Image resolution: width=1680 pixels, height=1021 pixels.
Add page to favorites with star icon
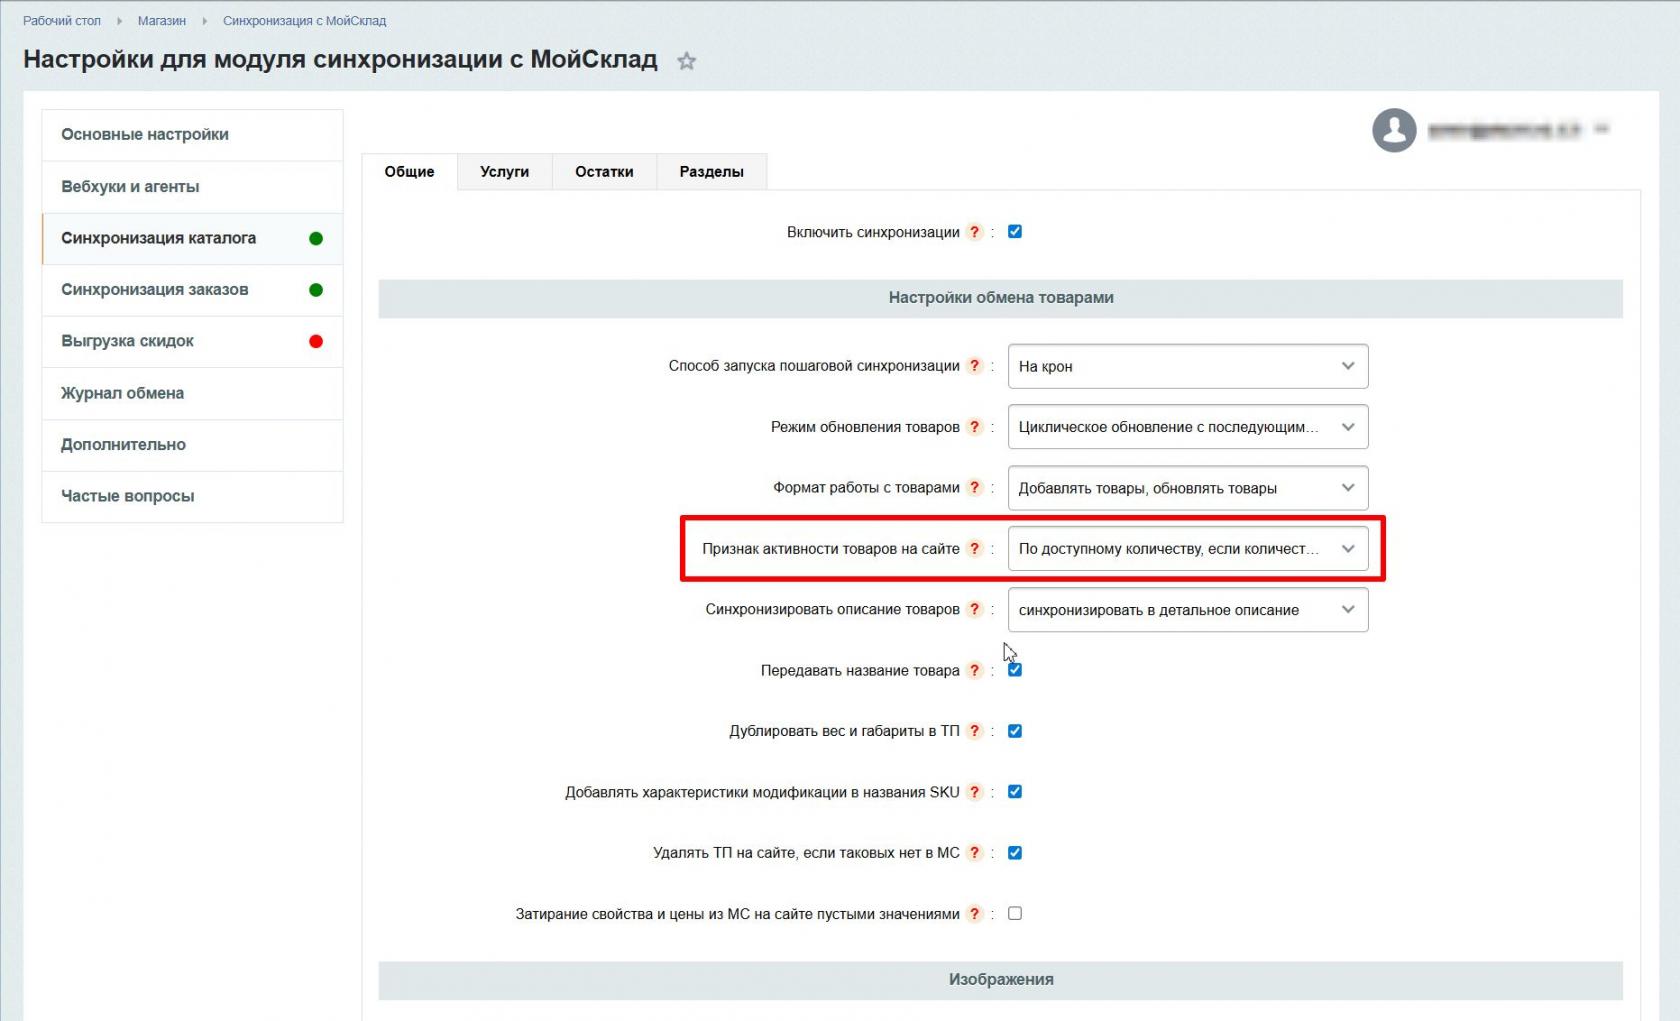pos(686,61)
